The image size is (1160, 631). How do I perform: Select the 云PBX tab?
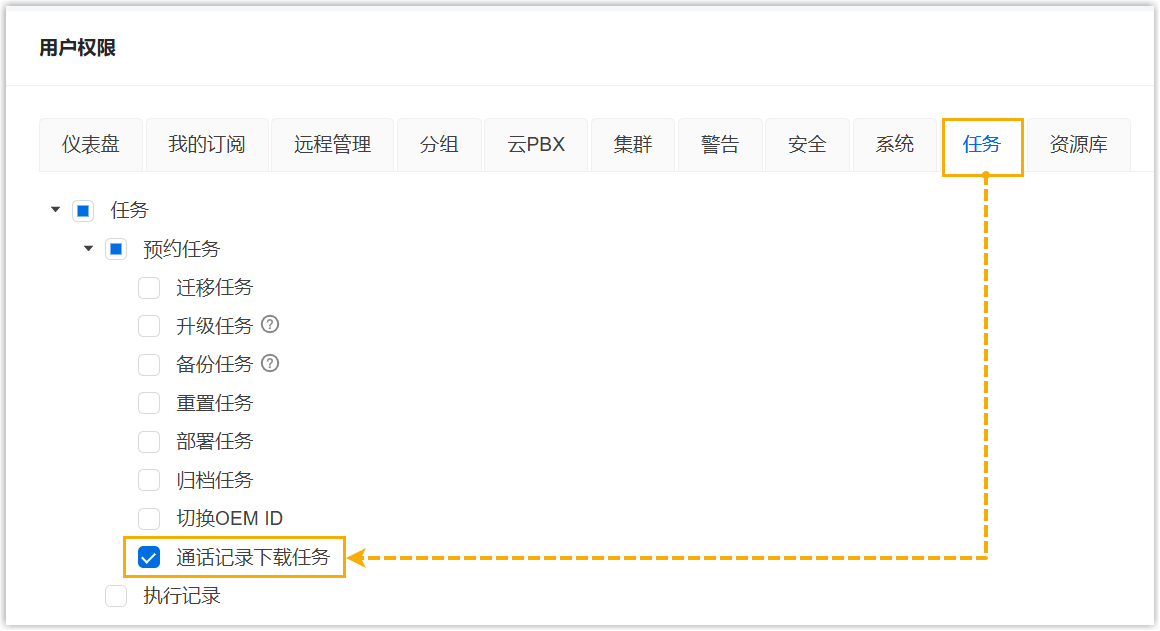(536, 145)
